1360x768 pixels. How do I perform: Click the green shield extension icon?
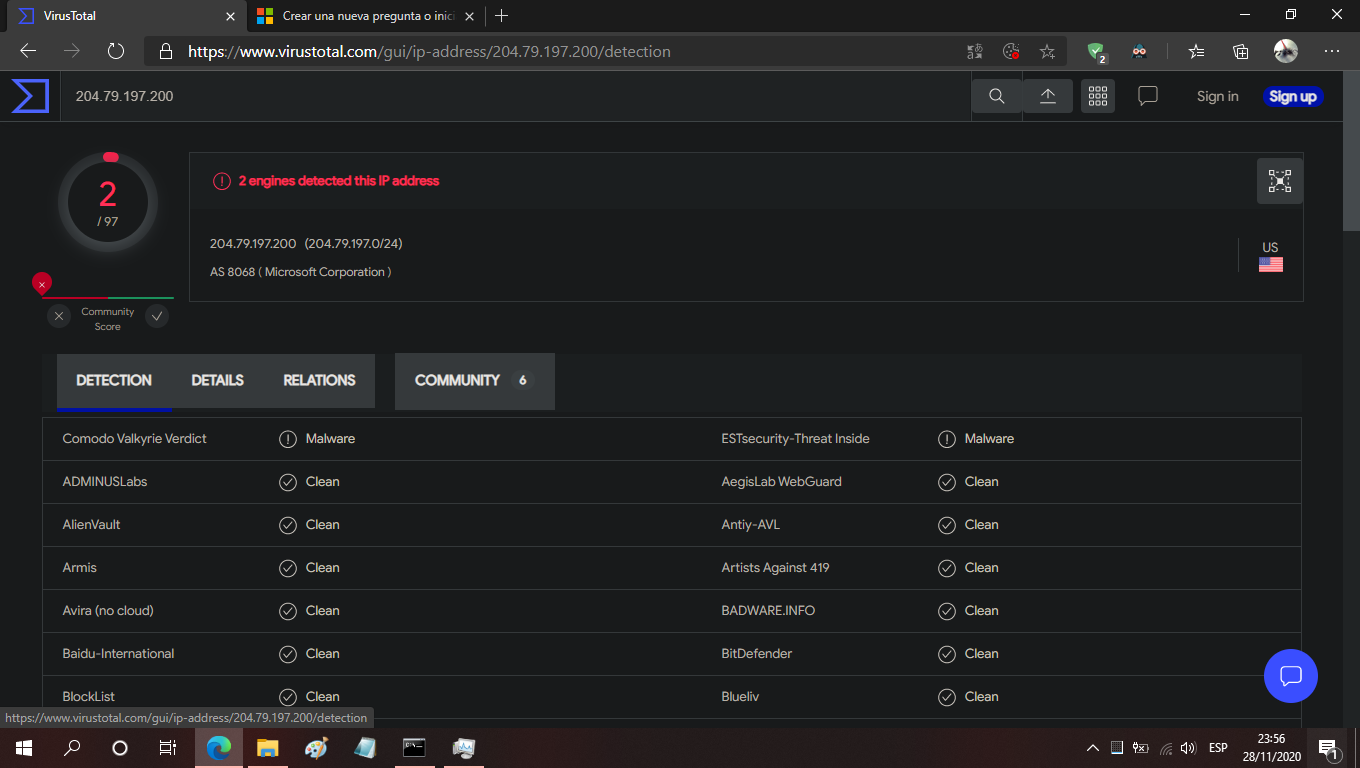click(x=1097, y=52)
